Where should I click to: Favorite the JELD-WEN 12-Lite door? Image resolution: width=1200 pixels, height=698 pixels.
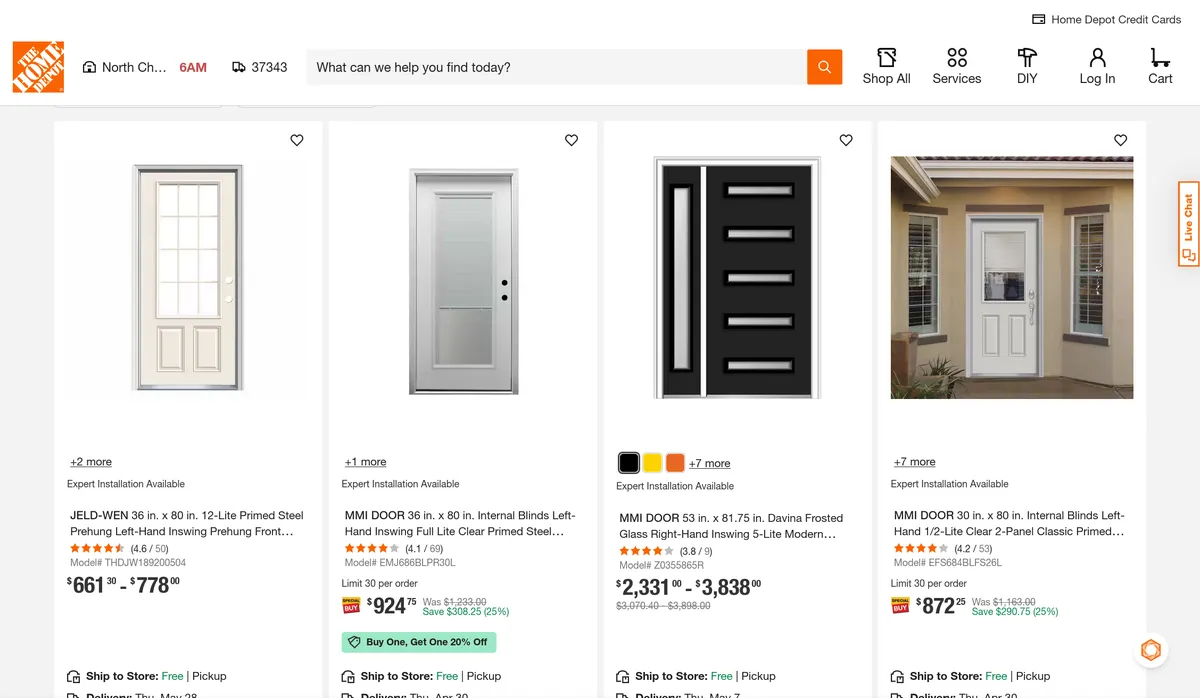coord(297,140)
